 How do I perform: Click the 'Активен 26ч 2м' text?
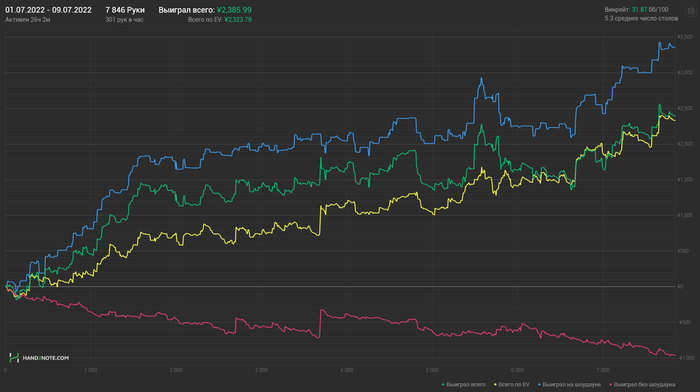28,20
